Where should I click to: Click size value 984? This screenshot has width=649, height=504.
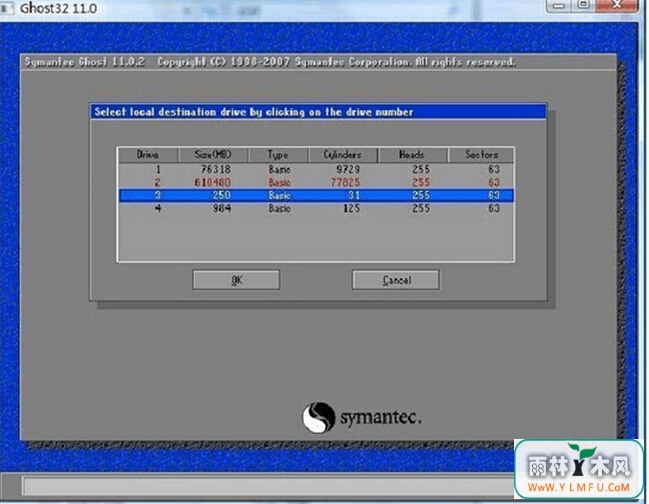pyautogui.click(x=221, y=208)
